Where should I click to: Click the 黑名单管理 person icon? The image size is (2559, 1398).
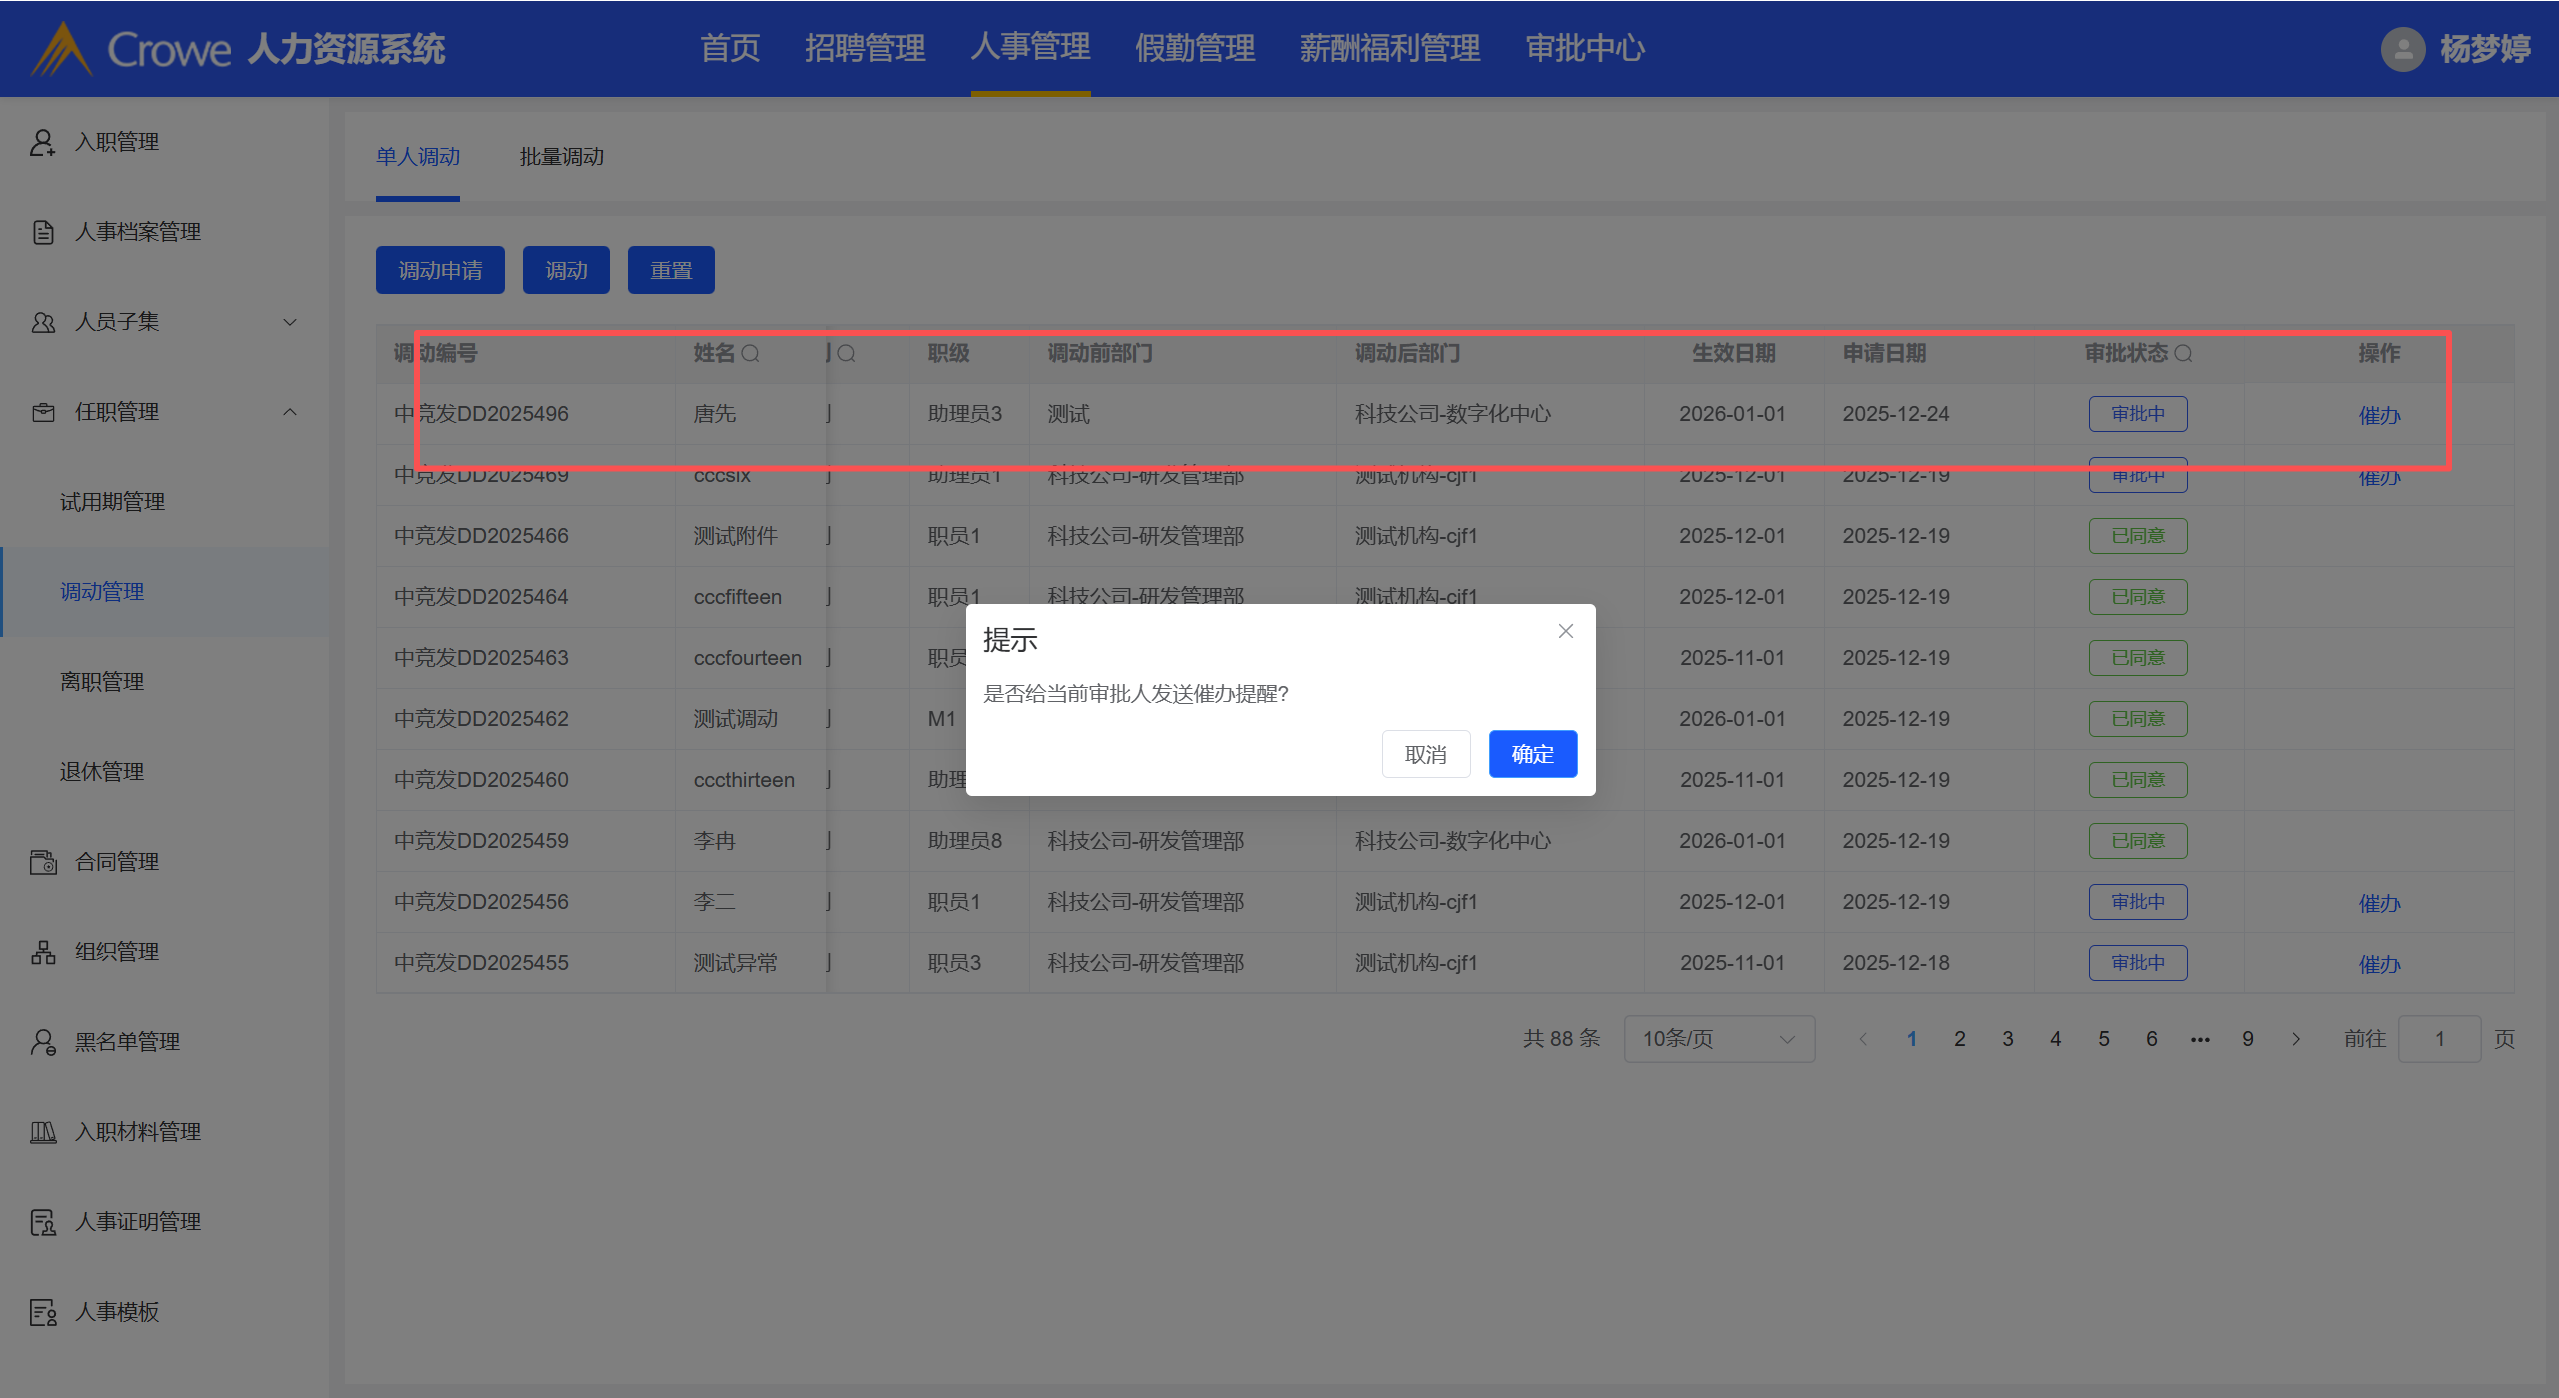click(x=43, y=1042)
